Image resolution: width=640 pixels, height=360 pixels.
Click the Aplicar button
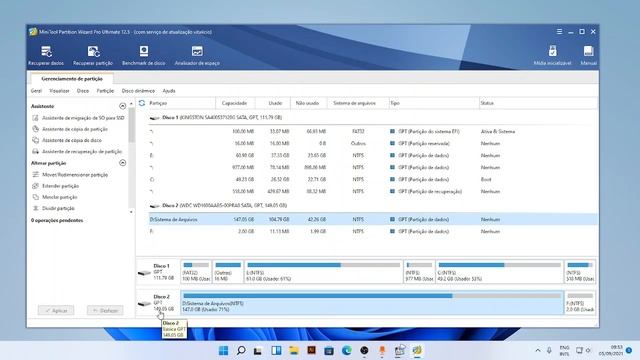[x=56, y=311]
